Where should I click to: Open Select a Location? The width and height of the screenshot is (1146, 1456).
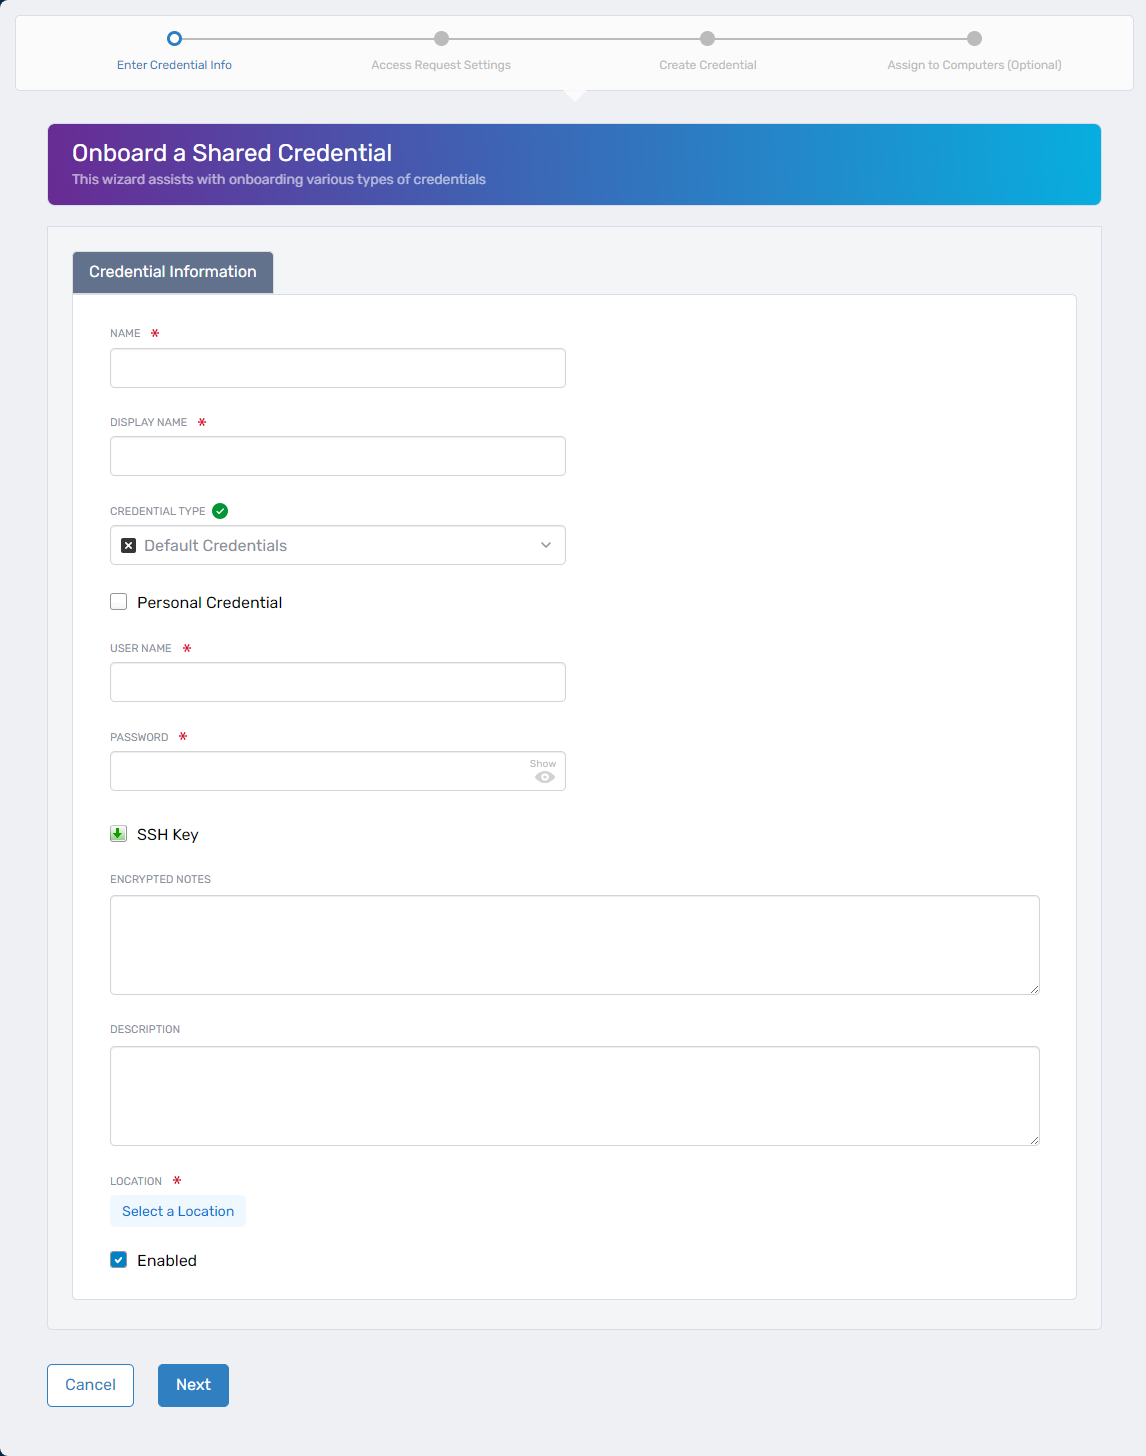177,1210
